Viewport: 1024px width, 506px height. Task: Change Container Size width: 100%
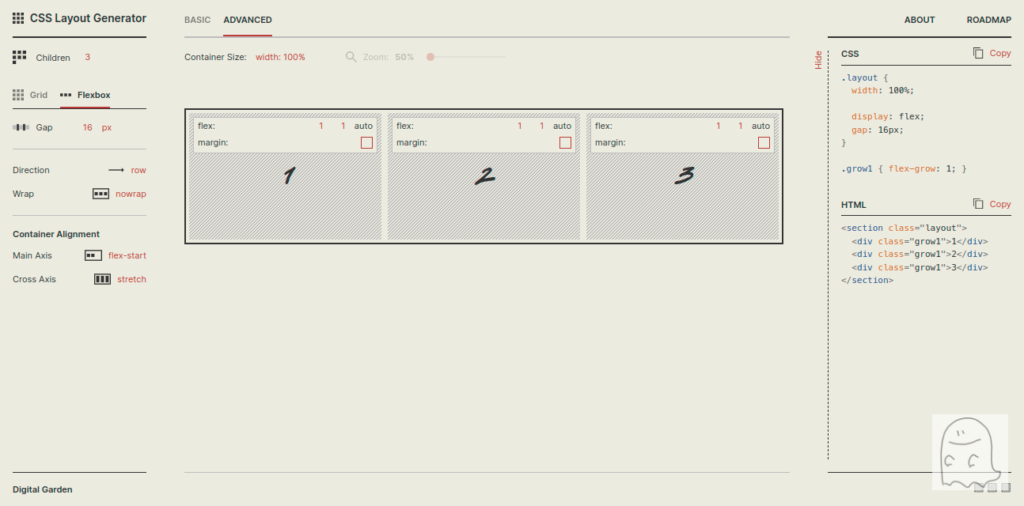pos(280,57)
